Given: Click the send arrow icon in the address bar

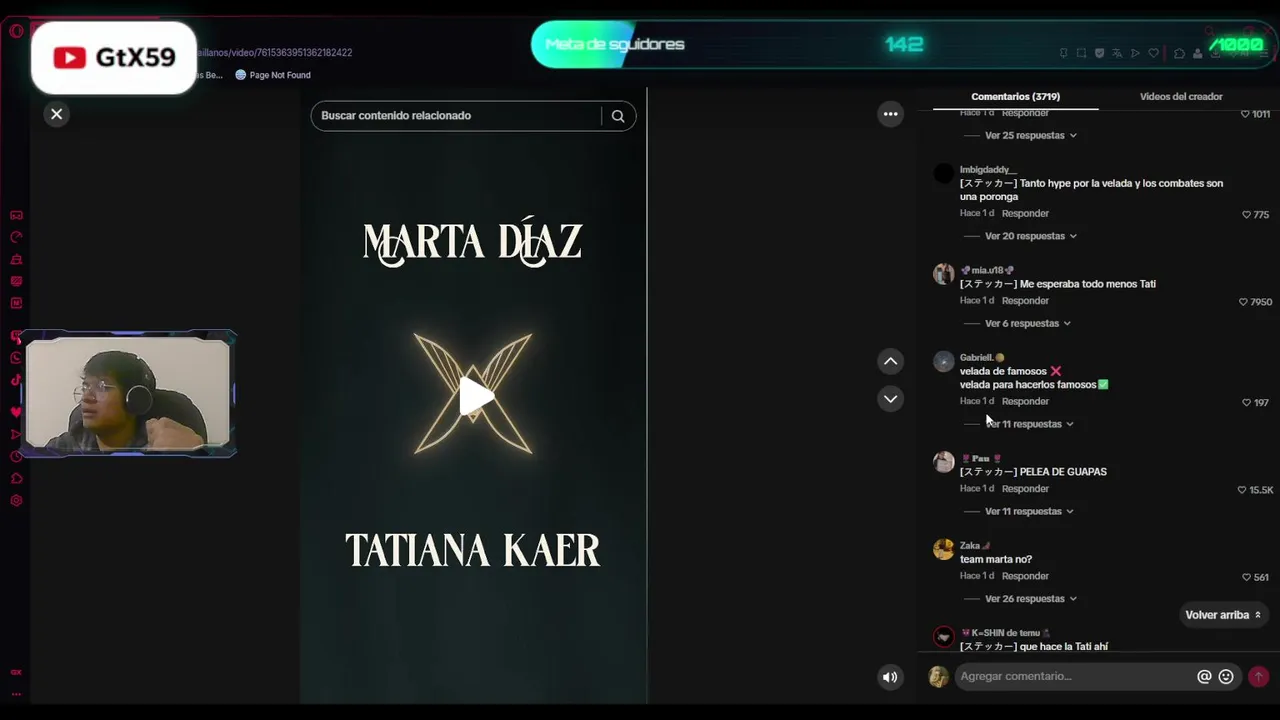Looking at the screenshot, I should click(x=1135, y=53).
